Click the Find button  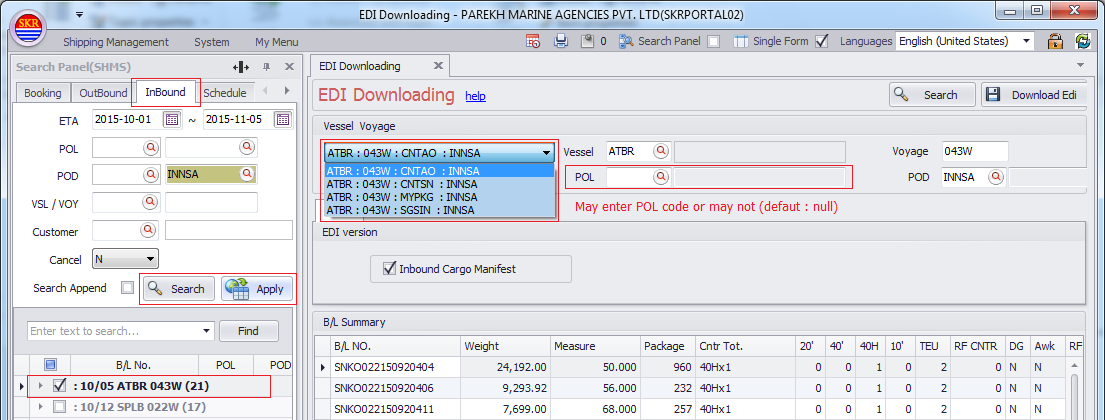pyautogui.click(x=248, y=331)
